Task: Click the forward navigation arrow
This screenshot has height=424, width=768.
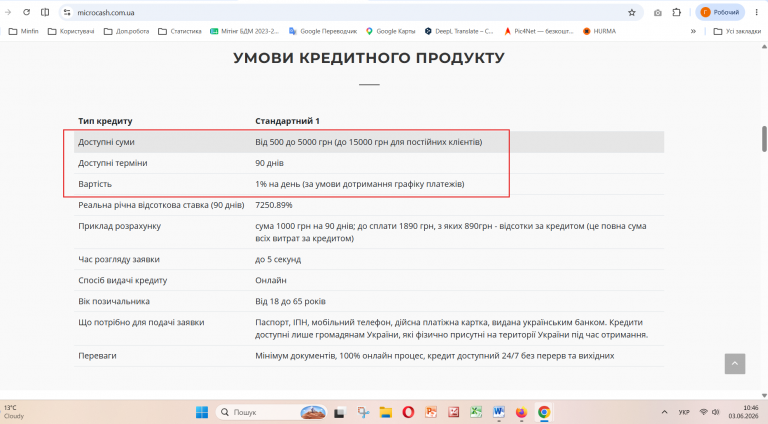Action: click(8, 12)
